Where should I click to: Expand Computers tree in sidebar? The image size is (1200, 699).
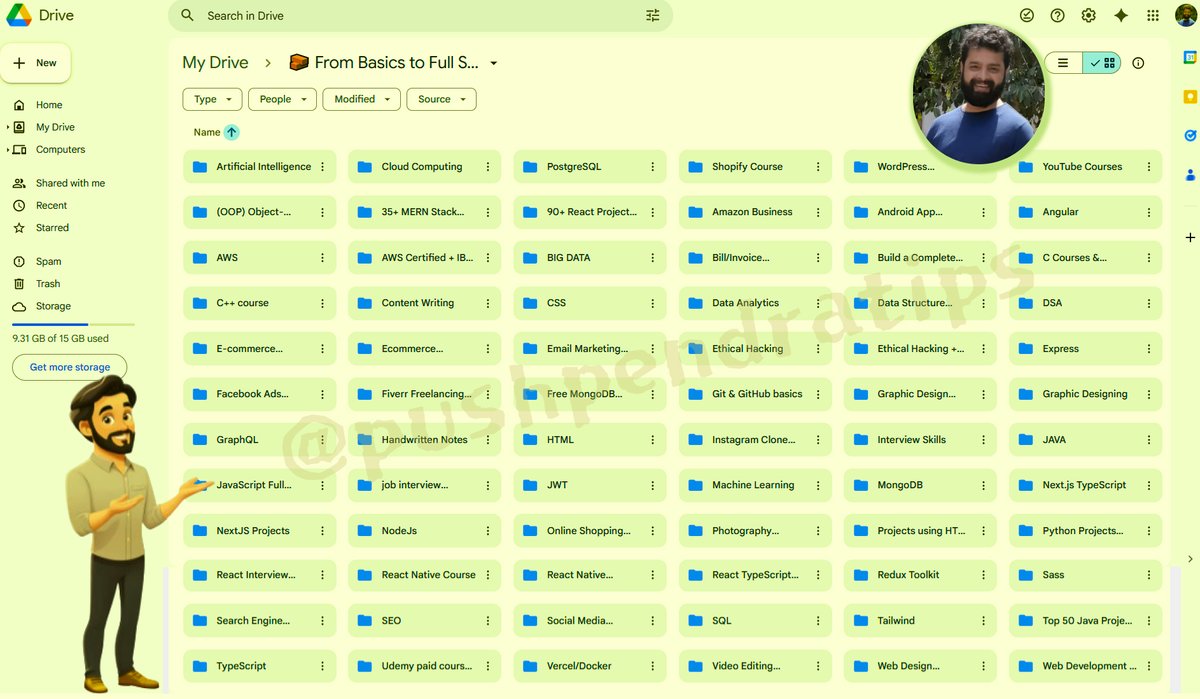pyautogui.click(x=8, y=150)
